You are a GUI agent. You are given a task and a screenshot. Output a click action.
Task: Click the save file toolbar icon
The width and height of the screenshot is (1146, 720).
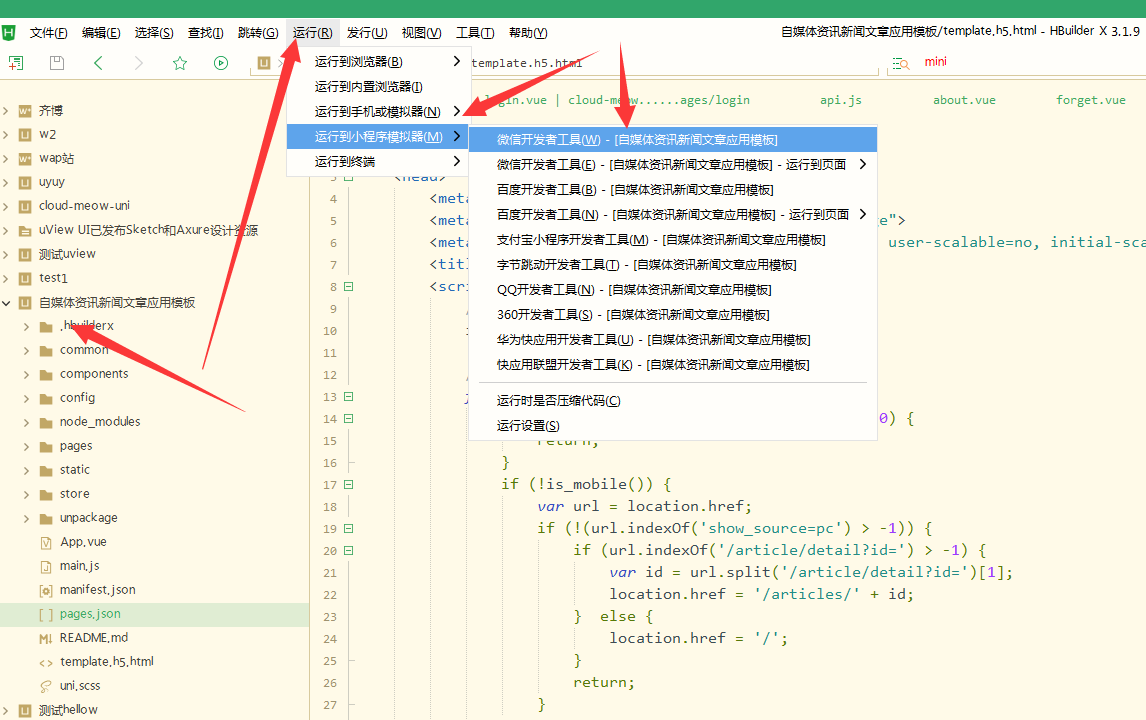pyautogui.click(x=56, y=63)
